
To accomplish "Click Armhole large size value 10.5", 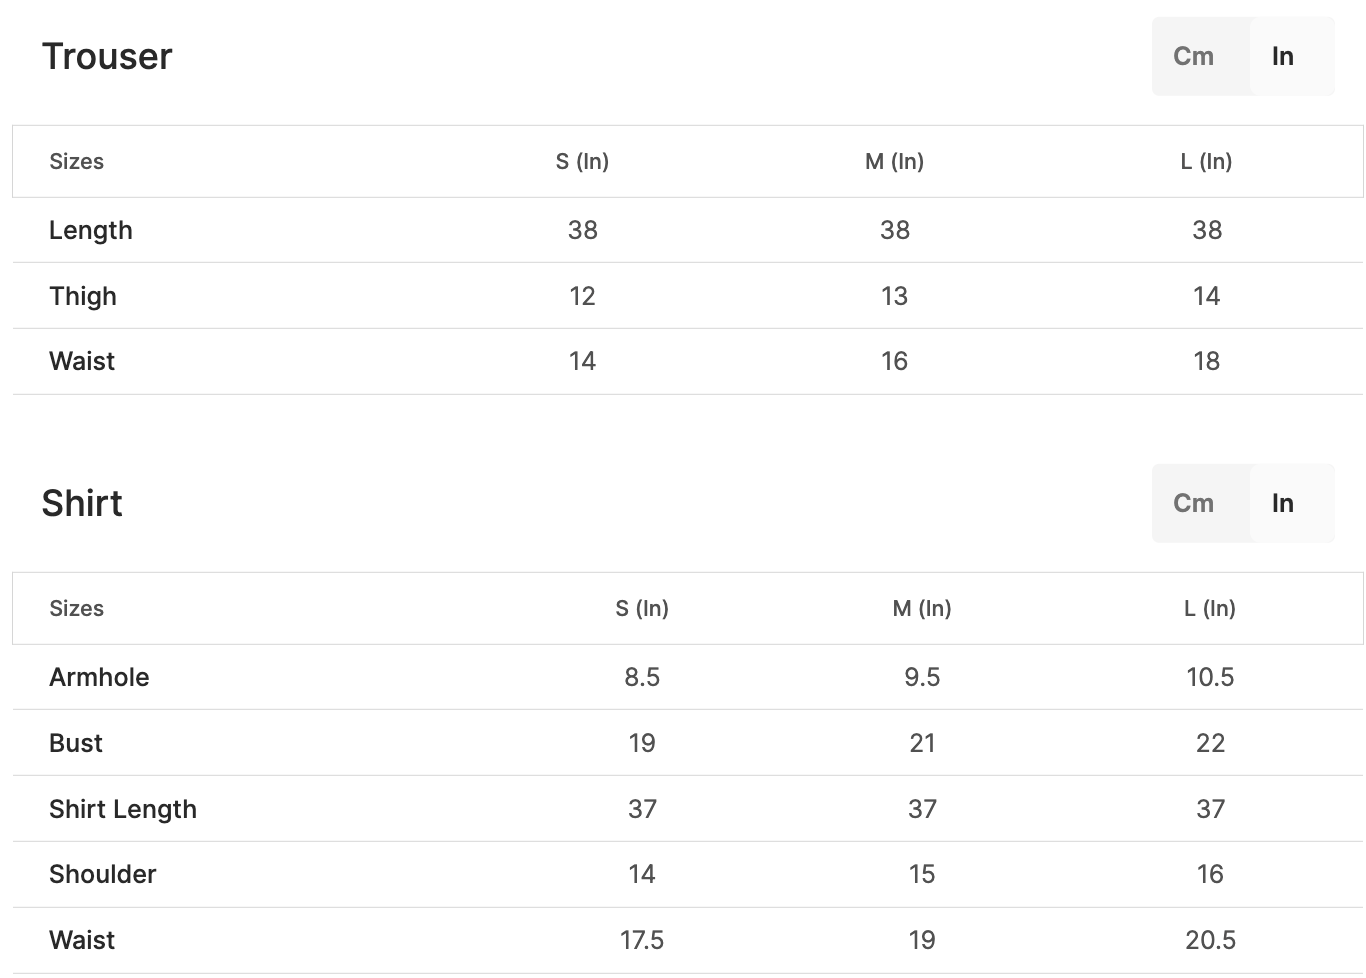I will pos(1210,678).
